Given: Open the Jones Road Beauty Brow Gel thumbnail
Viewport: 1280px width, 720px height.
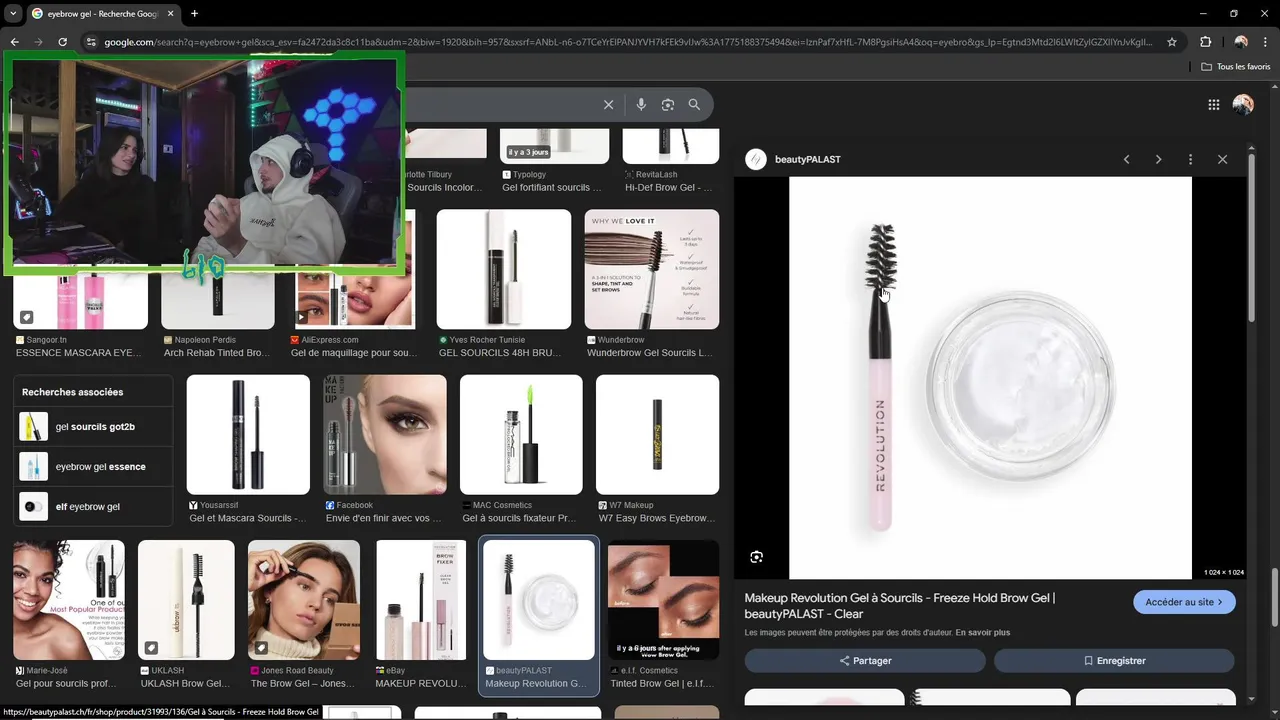Looking at the screenshot, I should (x=304, y=600).
